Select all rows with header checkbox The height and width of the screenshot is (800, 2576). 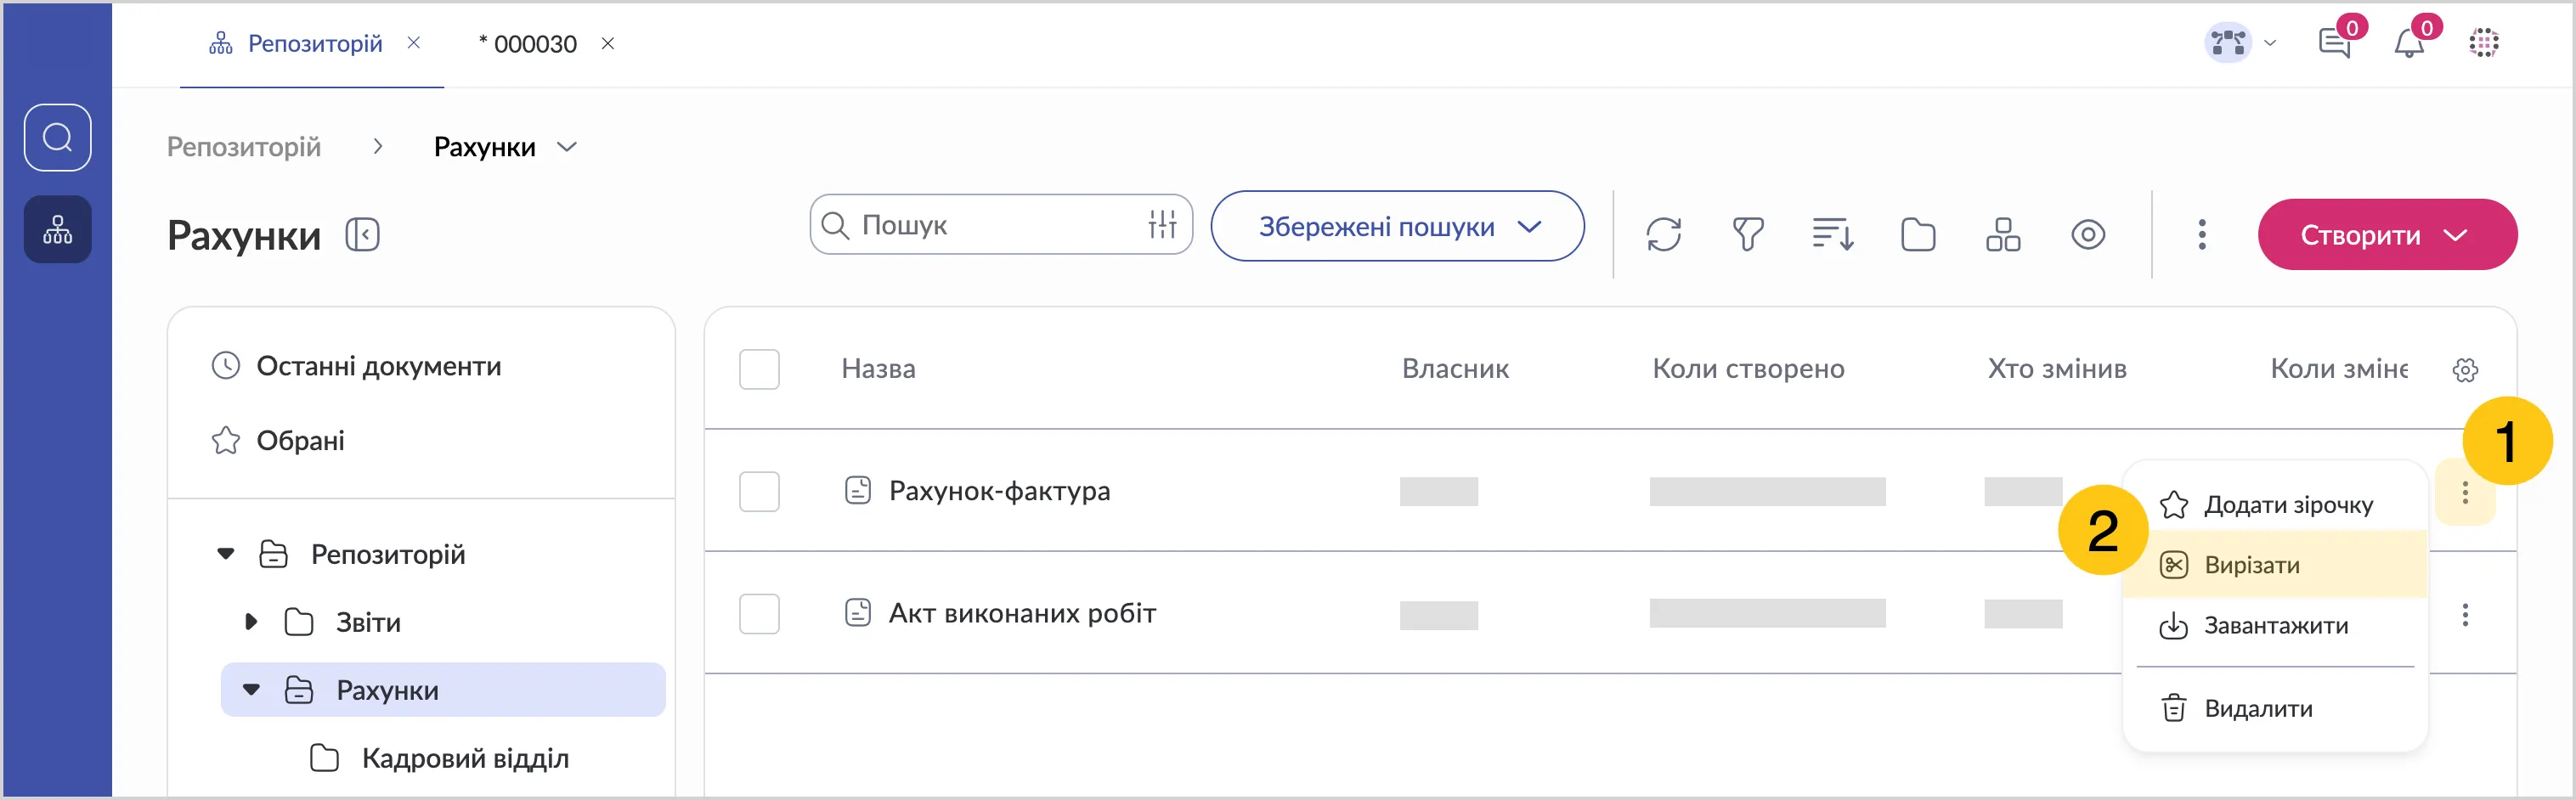pos(759,369)
